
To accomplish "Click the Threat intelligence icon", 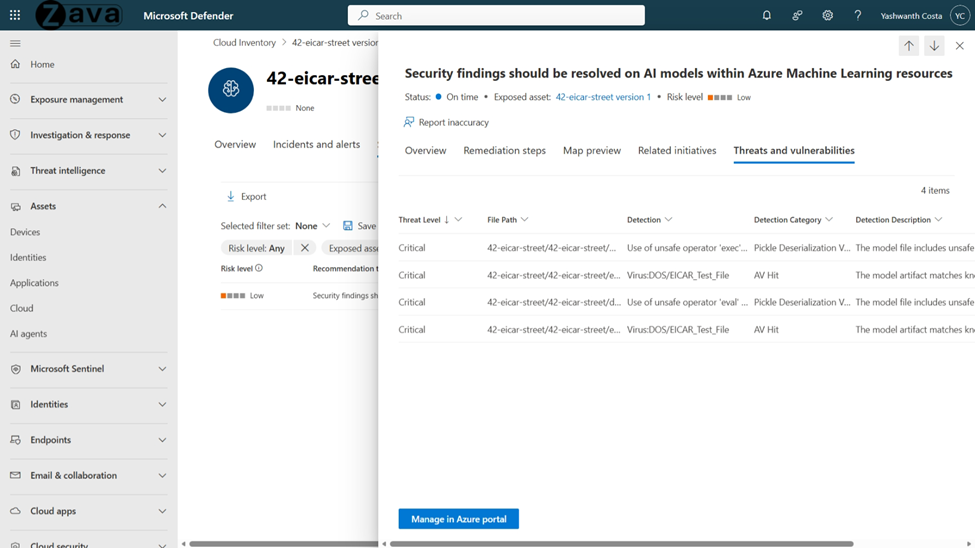I will pos(16,170).
